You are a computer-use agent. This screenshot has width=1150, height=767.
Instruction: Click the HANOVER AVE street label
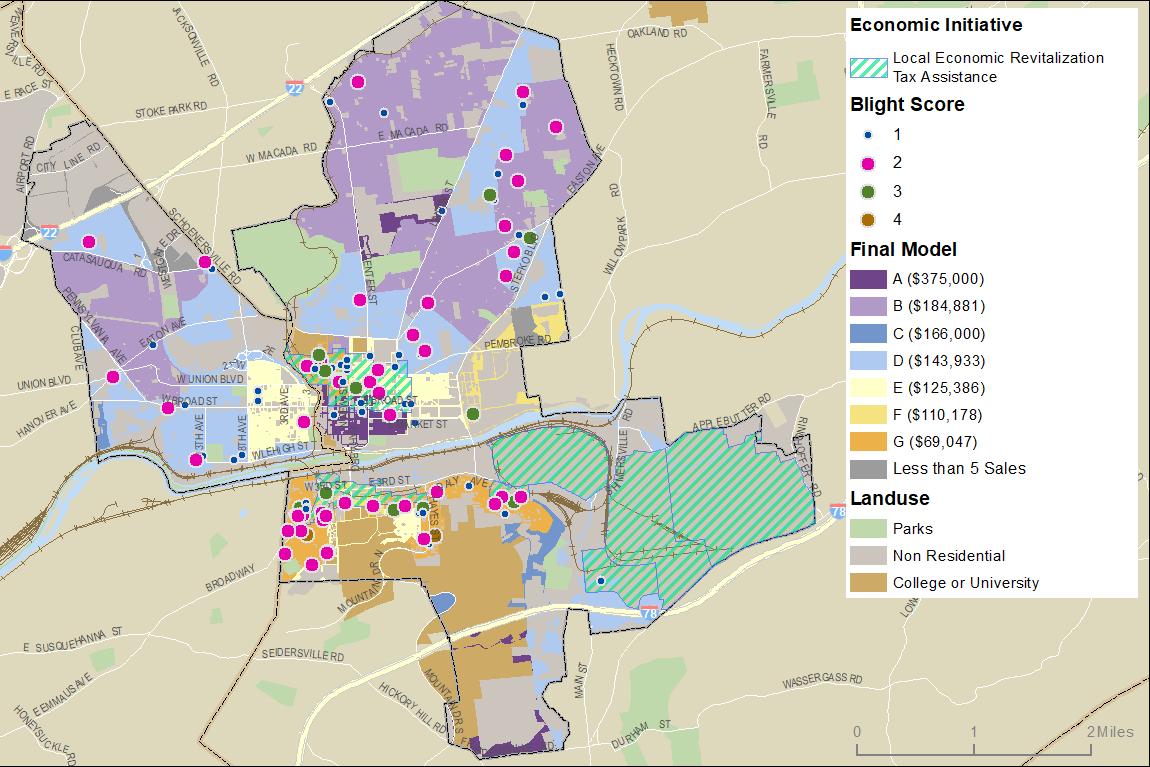coord(46,421)
